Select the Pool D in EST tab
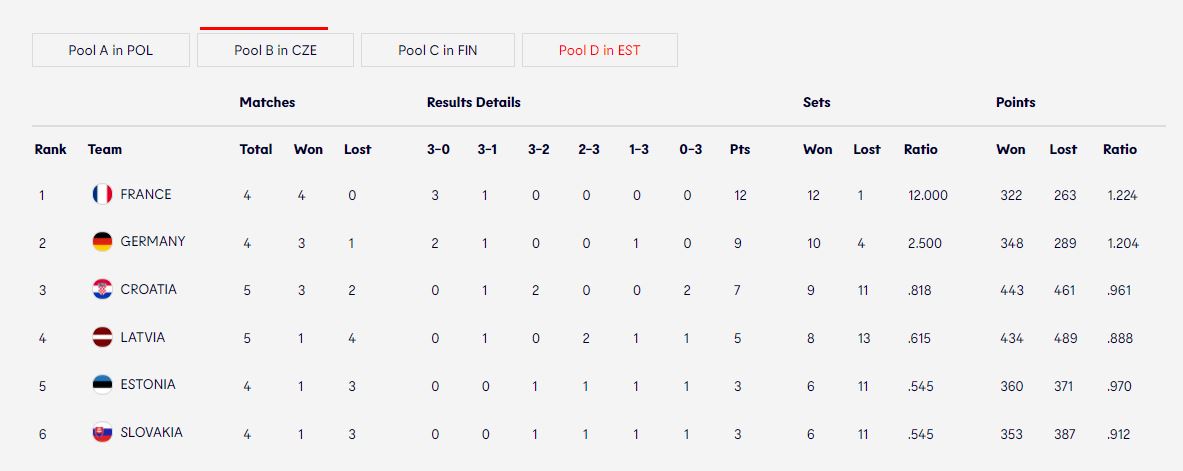1183x471 pixels. click(600, 51)
